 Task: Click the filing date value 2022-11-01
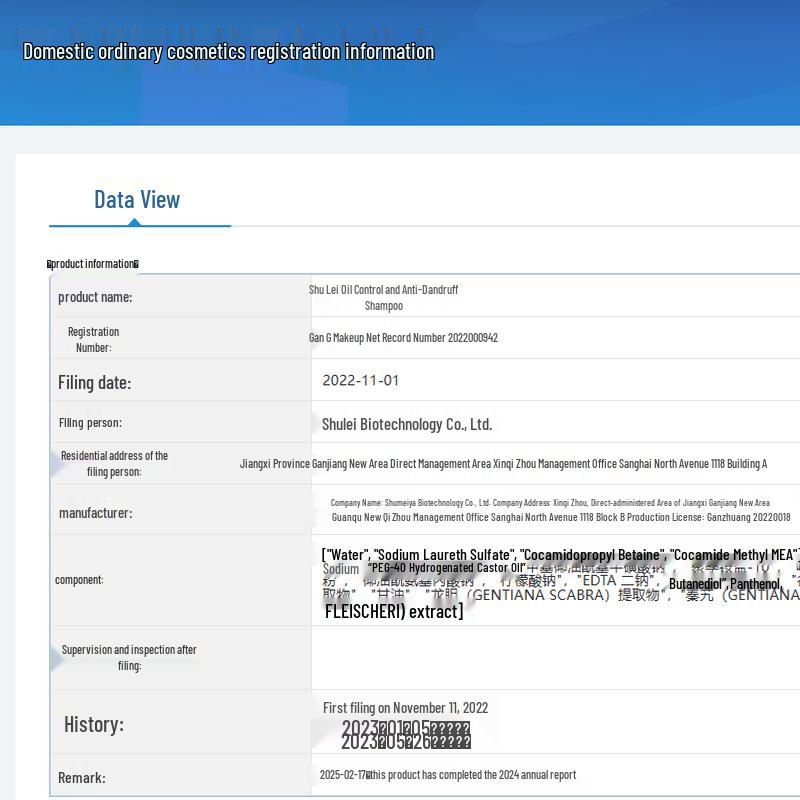pos(360,380)
